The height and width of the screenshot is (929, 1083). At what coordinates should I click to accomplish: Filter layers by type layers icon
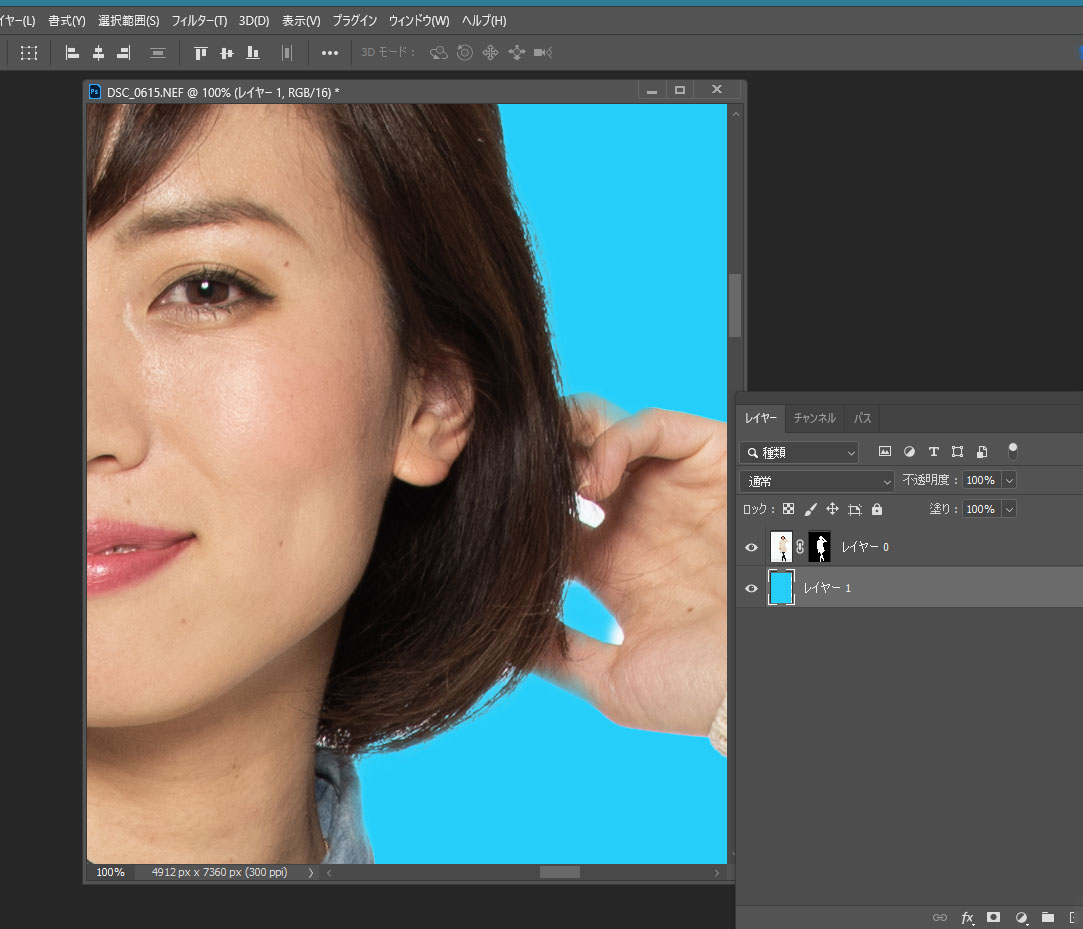[933, 452]
